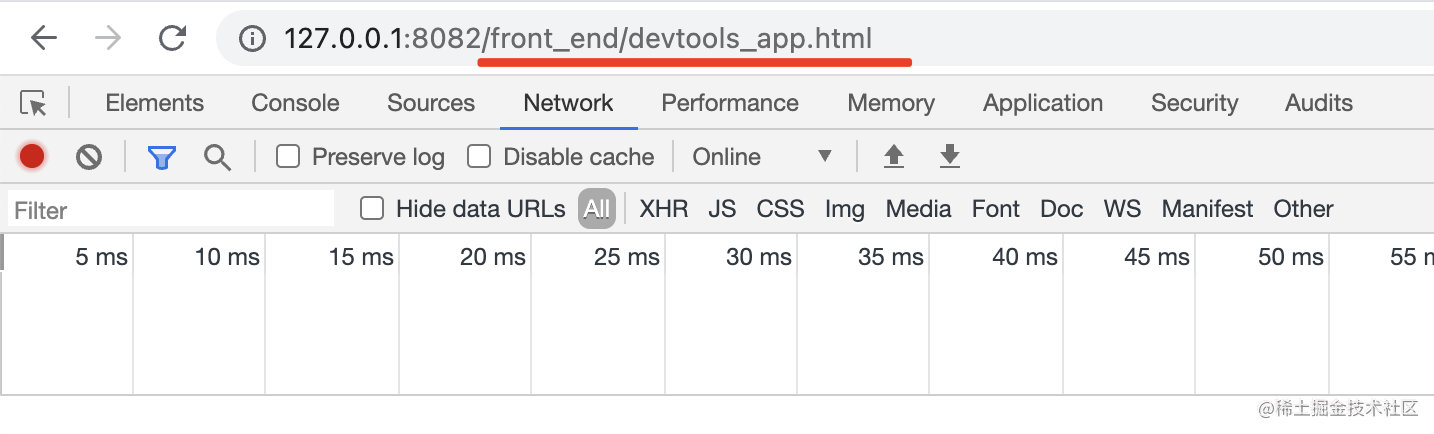Viewport: 1434px width, 434px height.
Task: Clear the network log
Action: click(89, 156)
